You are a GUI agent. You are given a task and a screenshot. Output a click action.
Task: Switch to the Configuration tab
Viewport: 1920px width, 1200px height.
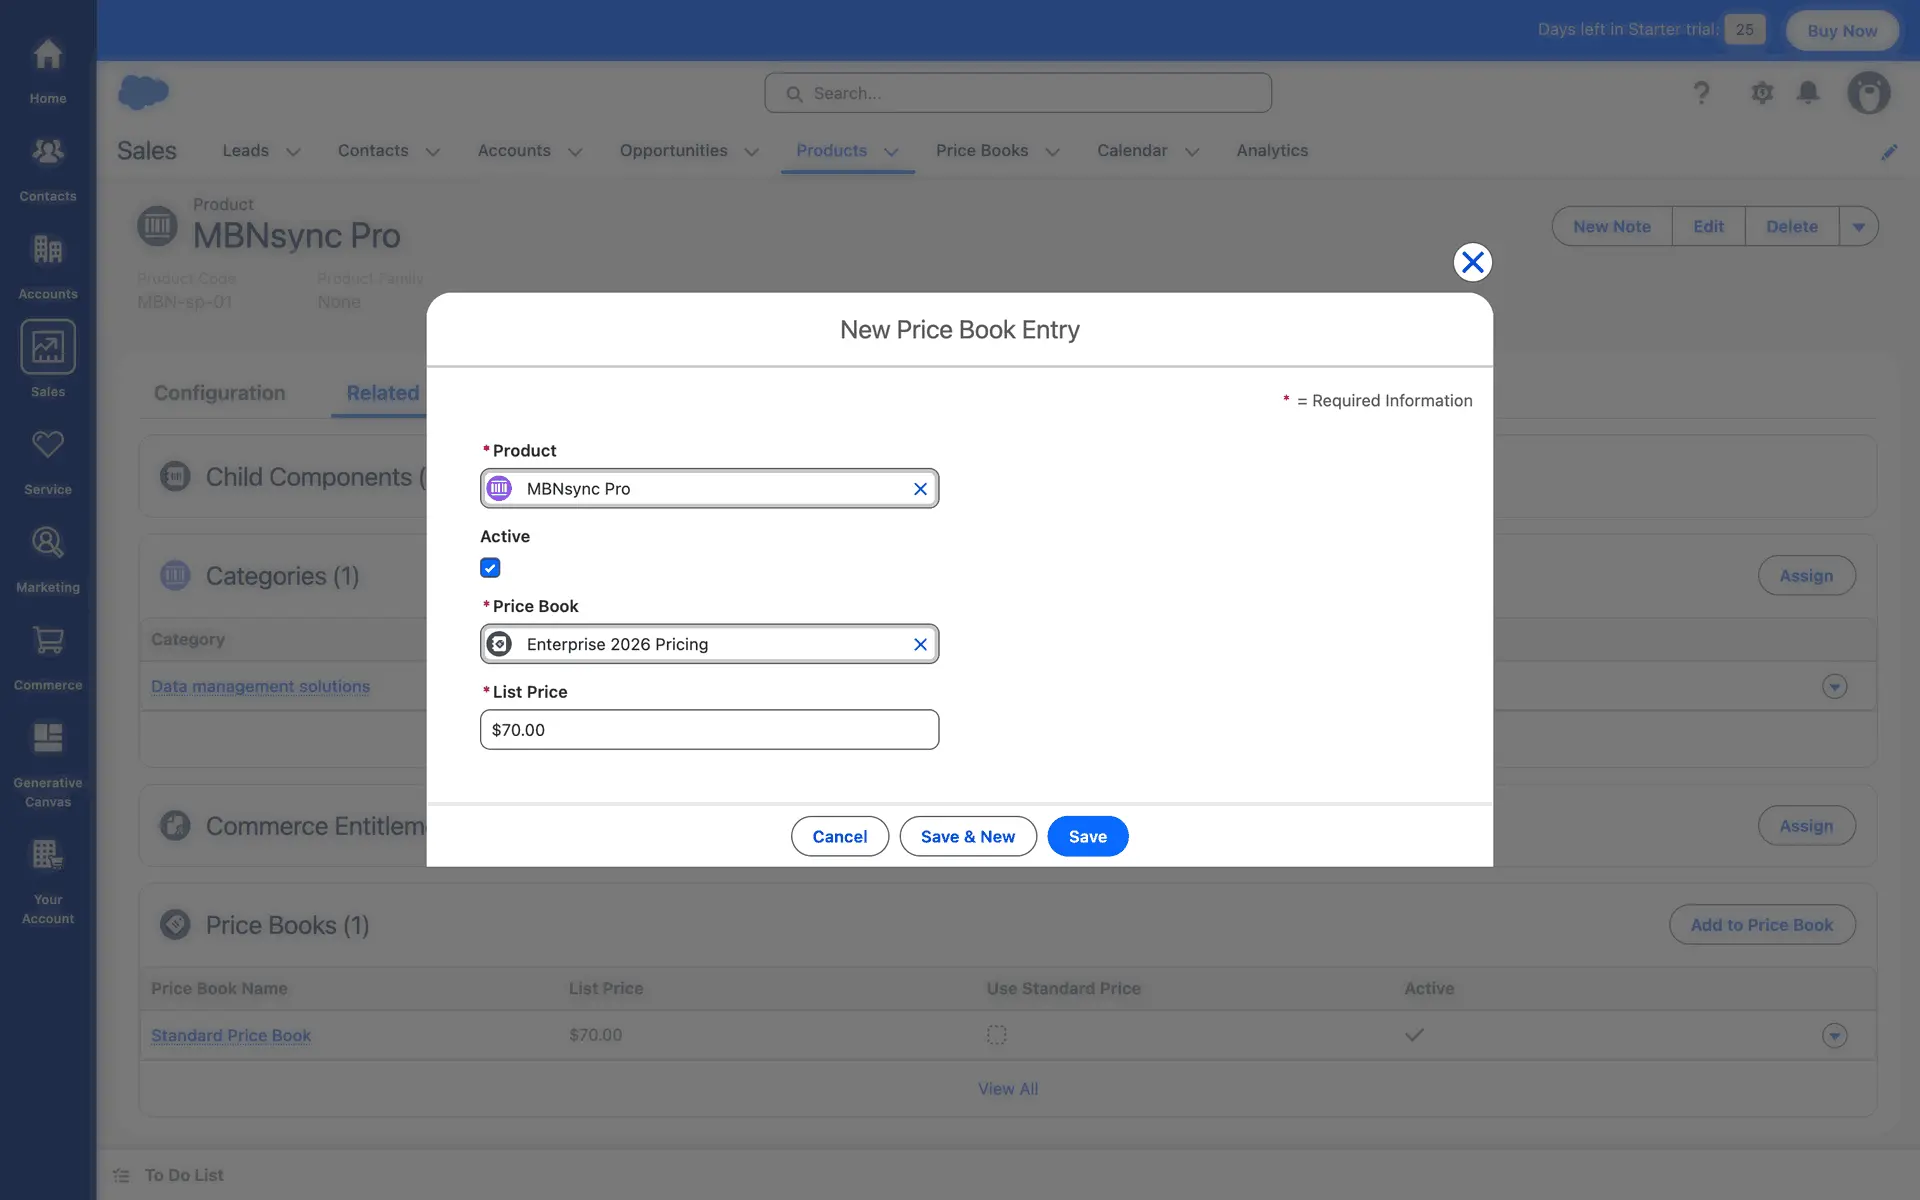pos(219,393)
